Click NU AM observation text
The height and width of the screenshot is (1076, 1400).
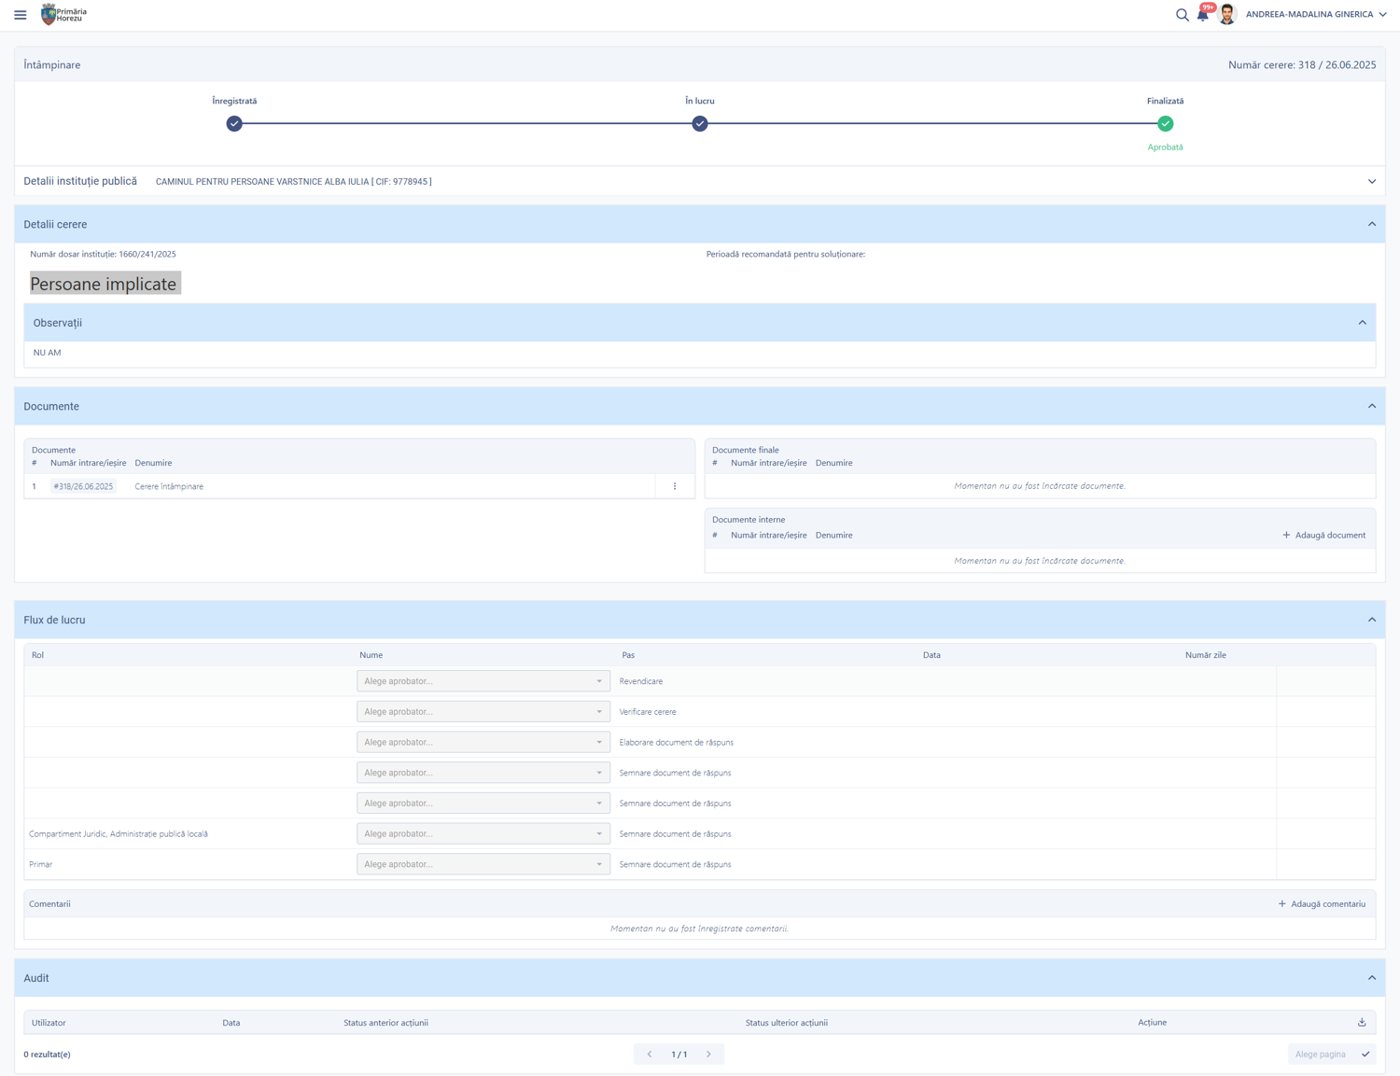pos(47,353)
